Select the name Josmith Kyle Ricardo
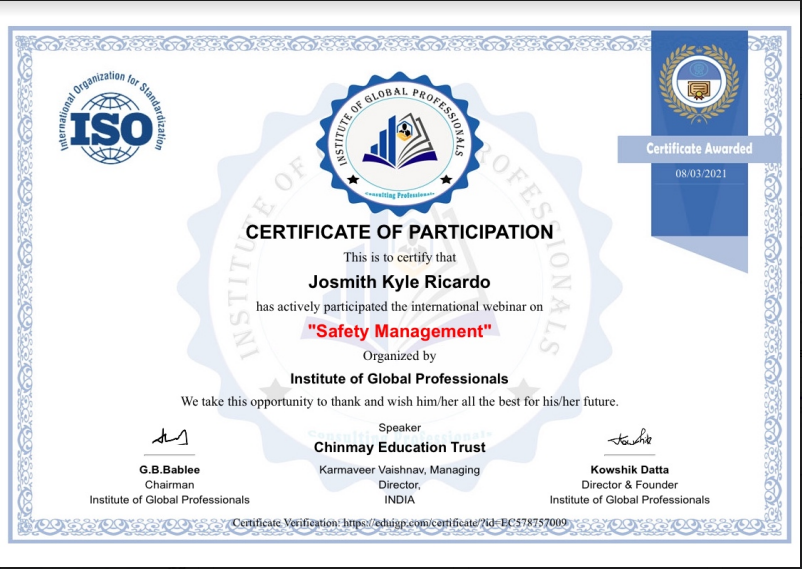This screenshot has height=569, width=802. click(x=399, y=282)
